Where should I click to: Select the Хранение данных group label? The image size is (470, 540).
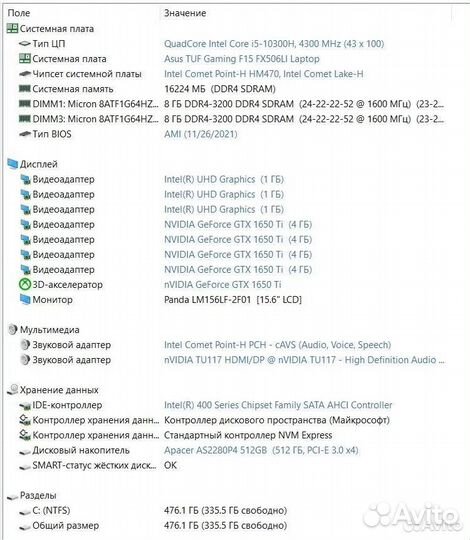[59, 390]
